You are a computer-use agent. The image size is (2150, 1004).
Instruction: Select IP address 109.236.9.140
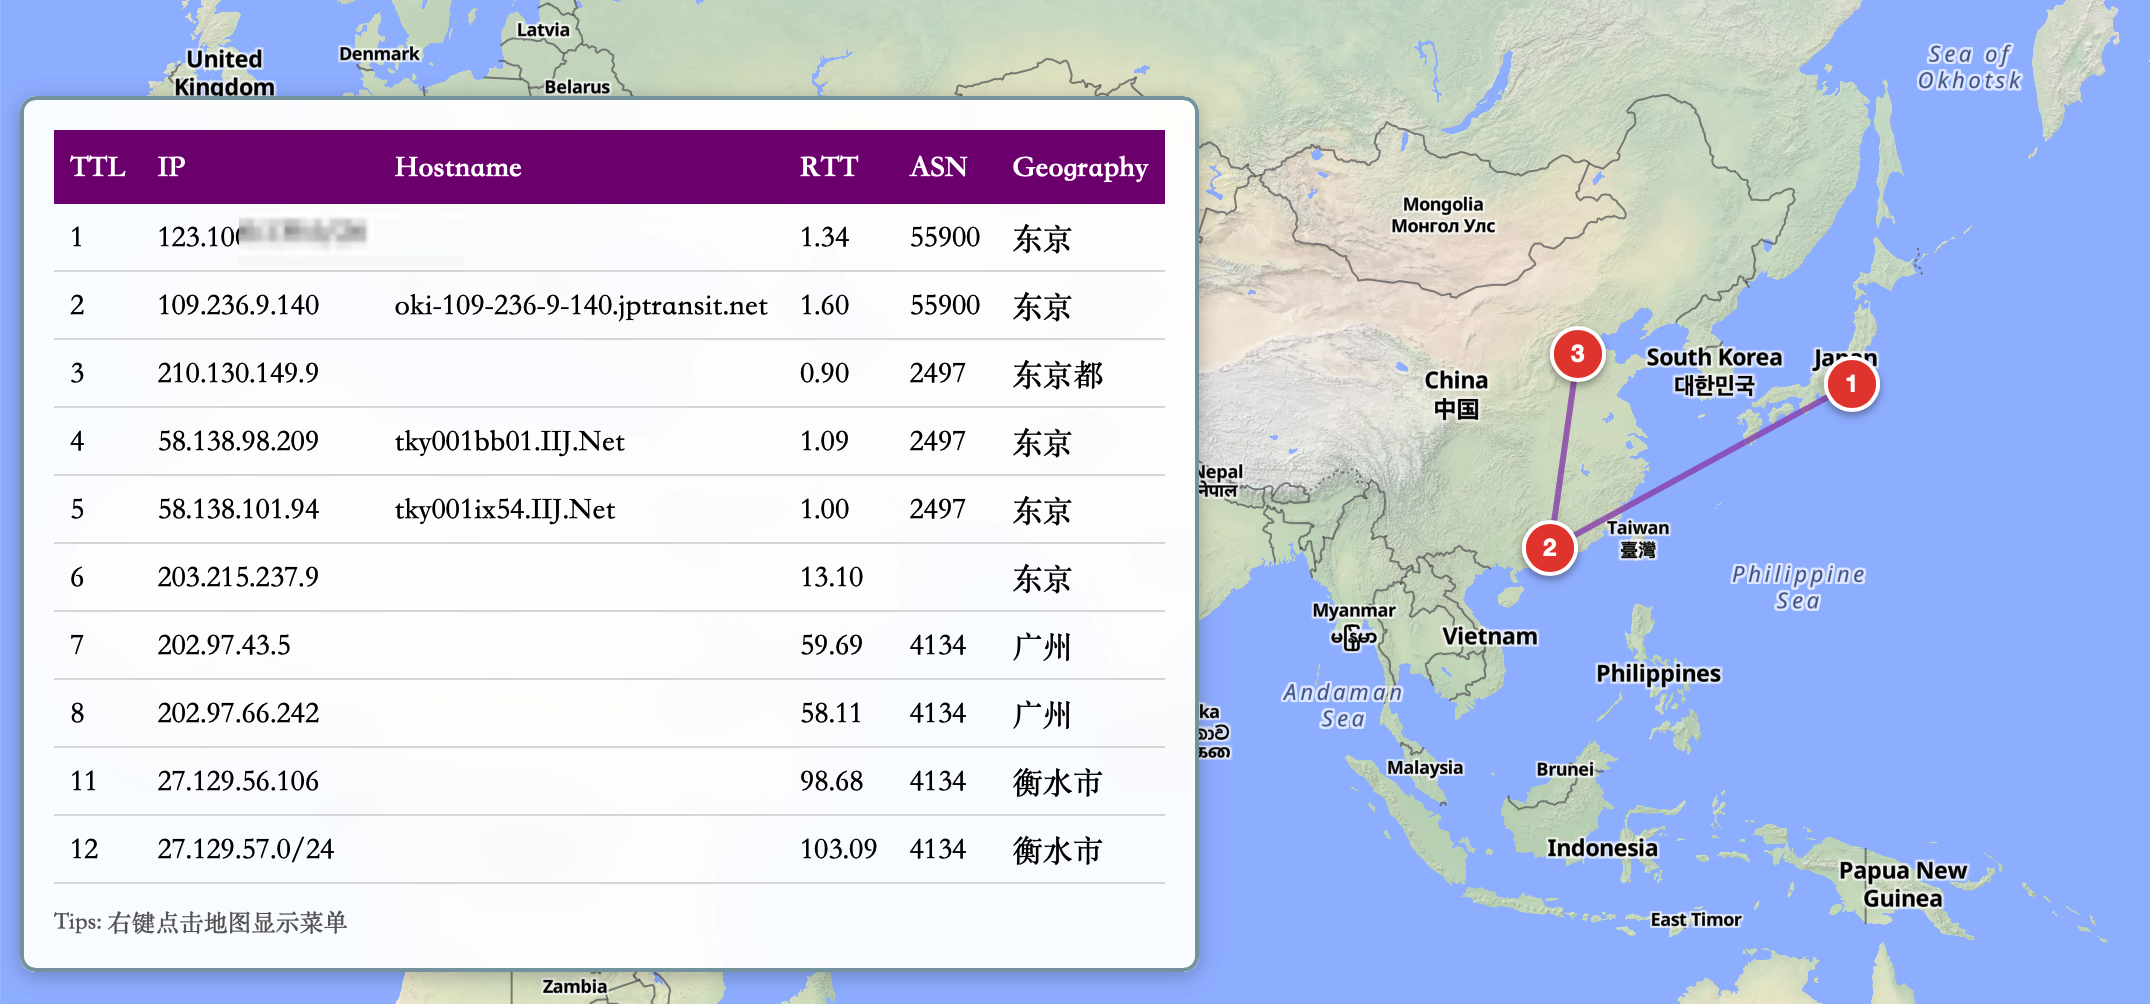(x=238, y=305)
